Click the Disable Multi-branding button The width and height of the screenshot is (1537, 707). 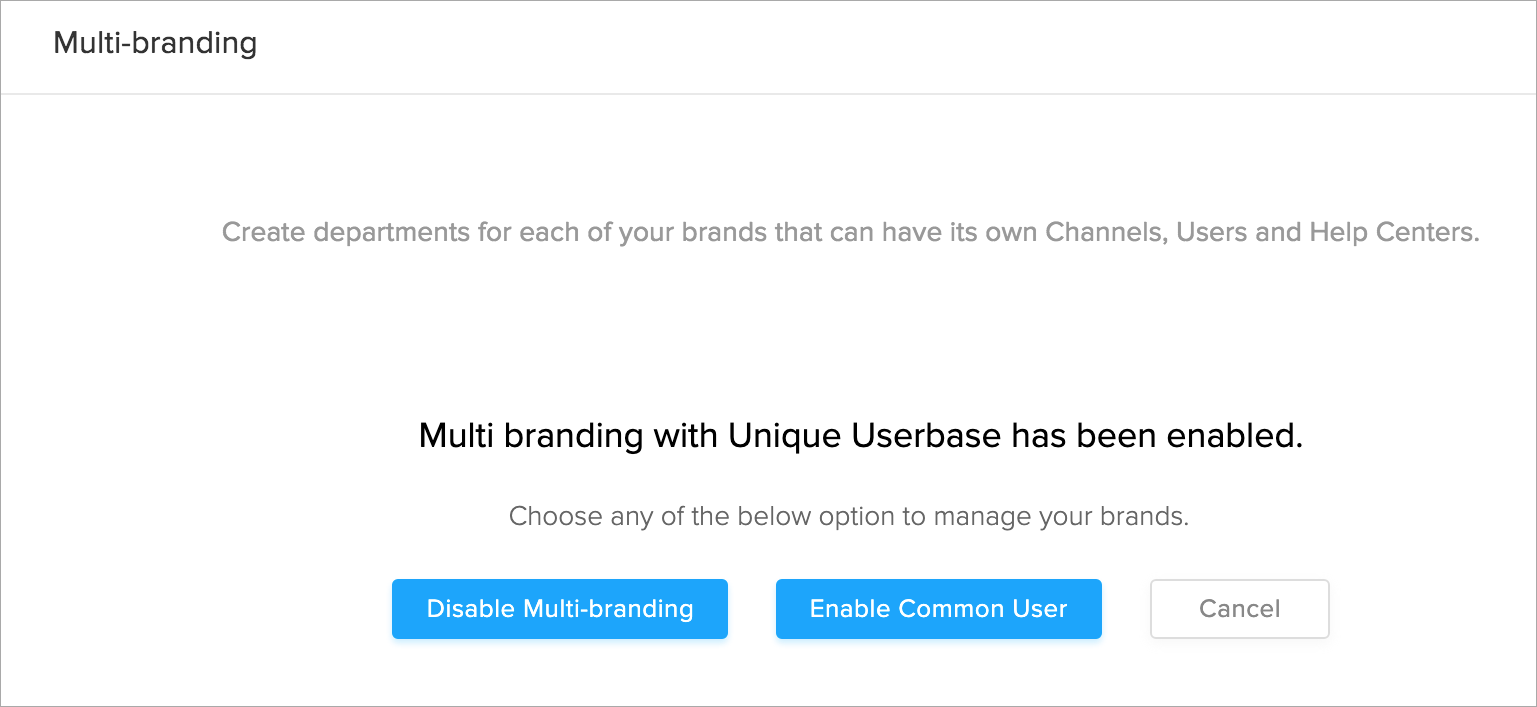(559, 609)
